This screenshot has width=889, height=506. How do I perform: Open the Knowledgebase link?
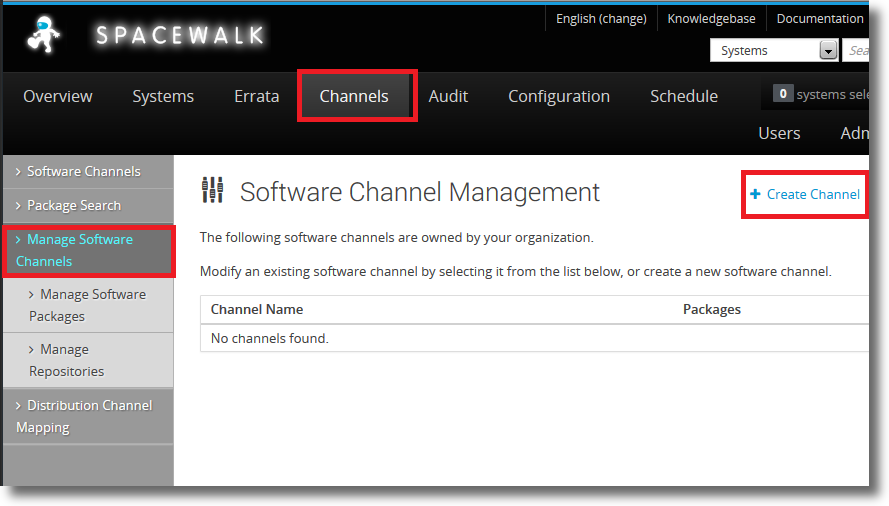[711, 19]
